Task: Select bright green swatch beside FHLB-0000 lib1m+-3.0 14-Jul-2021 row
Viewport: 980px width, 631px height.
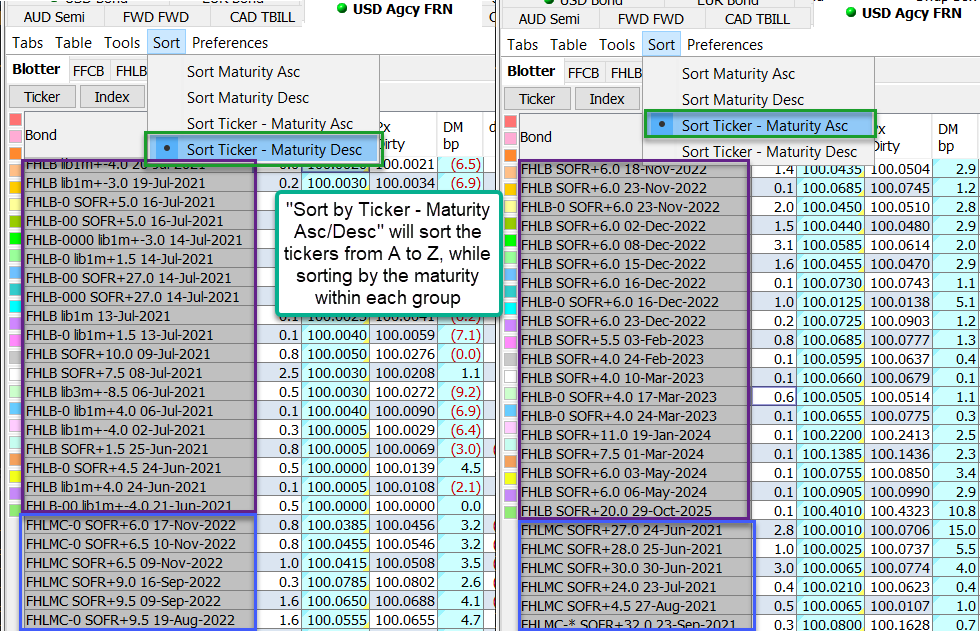Action: 16,238
